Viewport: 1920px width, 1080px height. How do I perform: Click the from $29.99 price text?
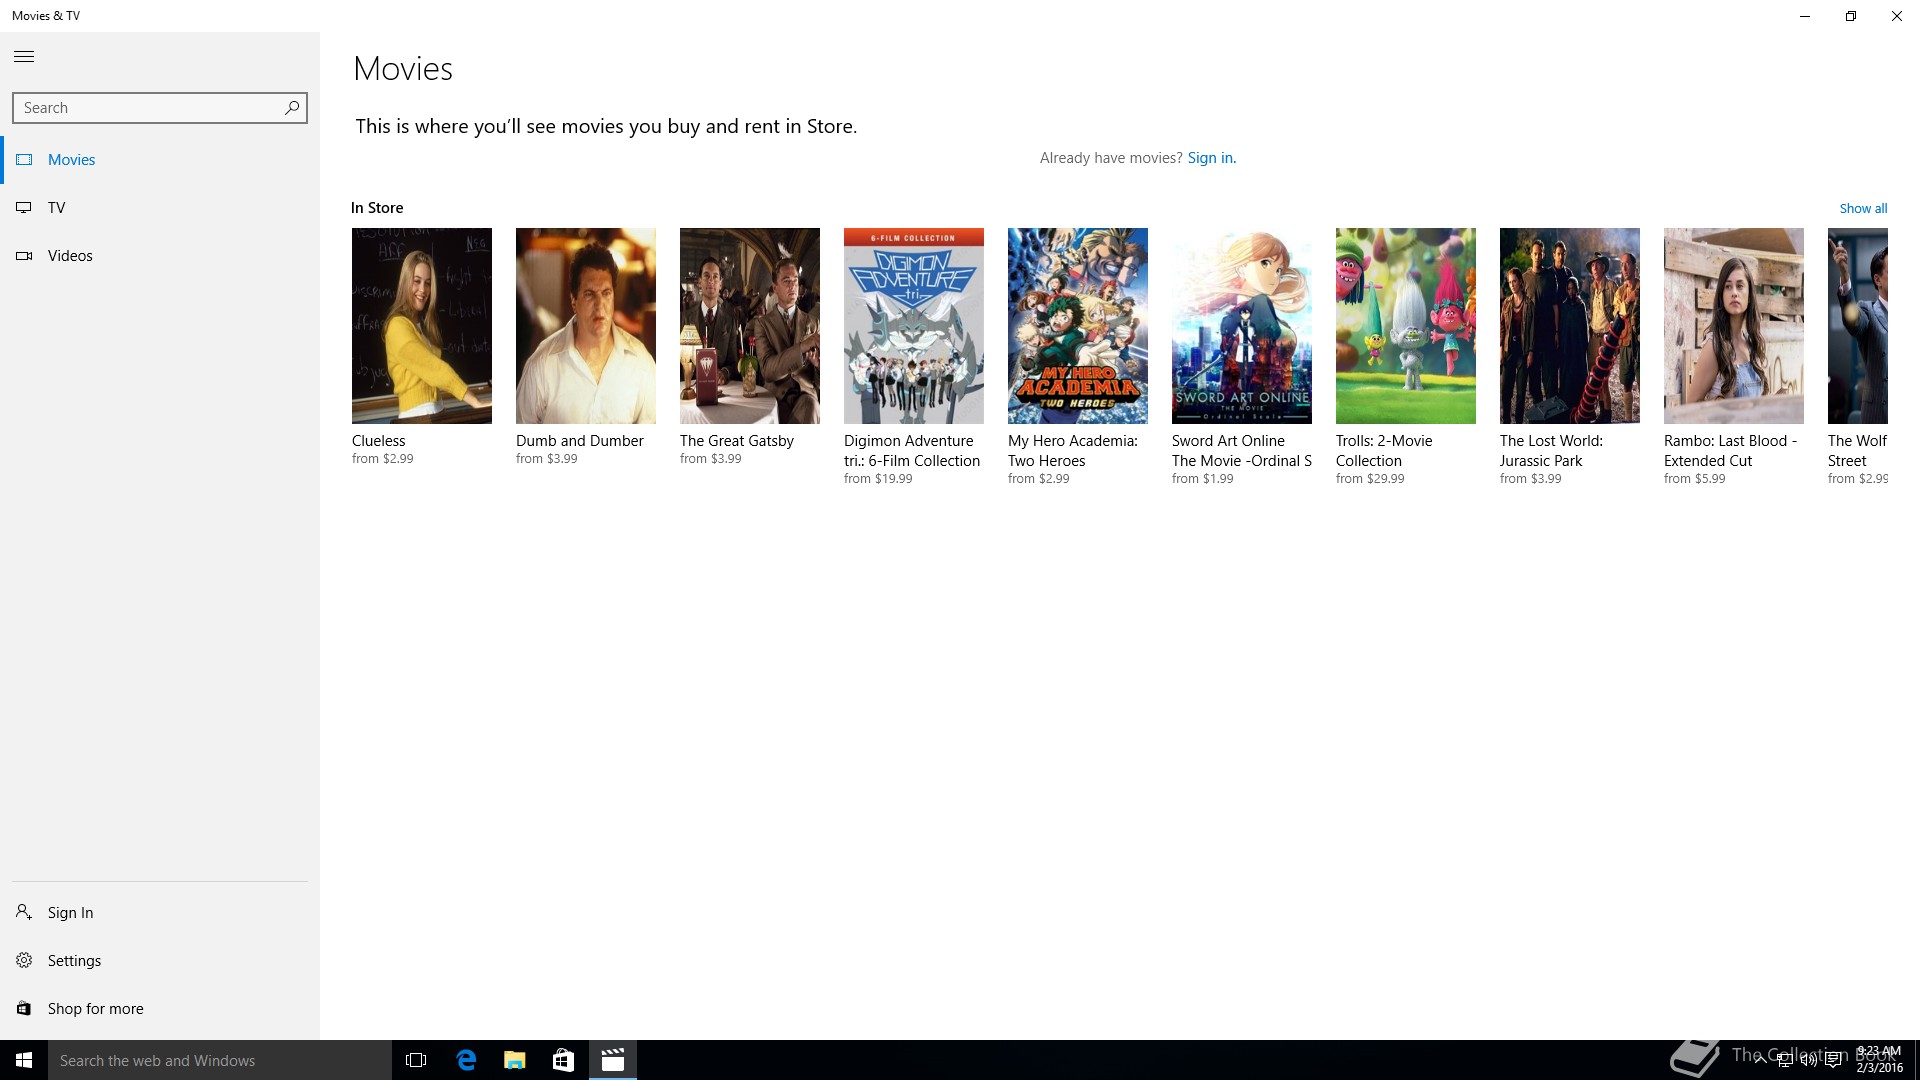1370,479
